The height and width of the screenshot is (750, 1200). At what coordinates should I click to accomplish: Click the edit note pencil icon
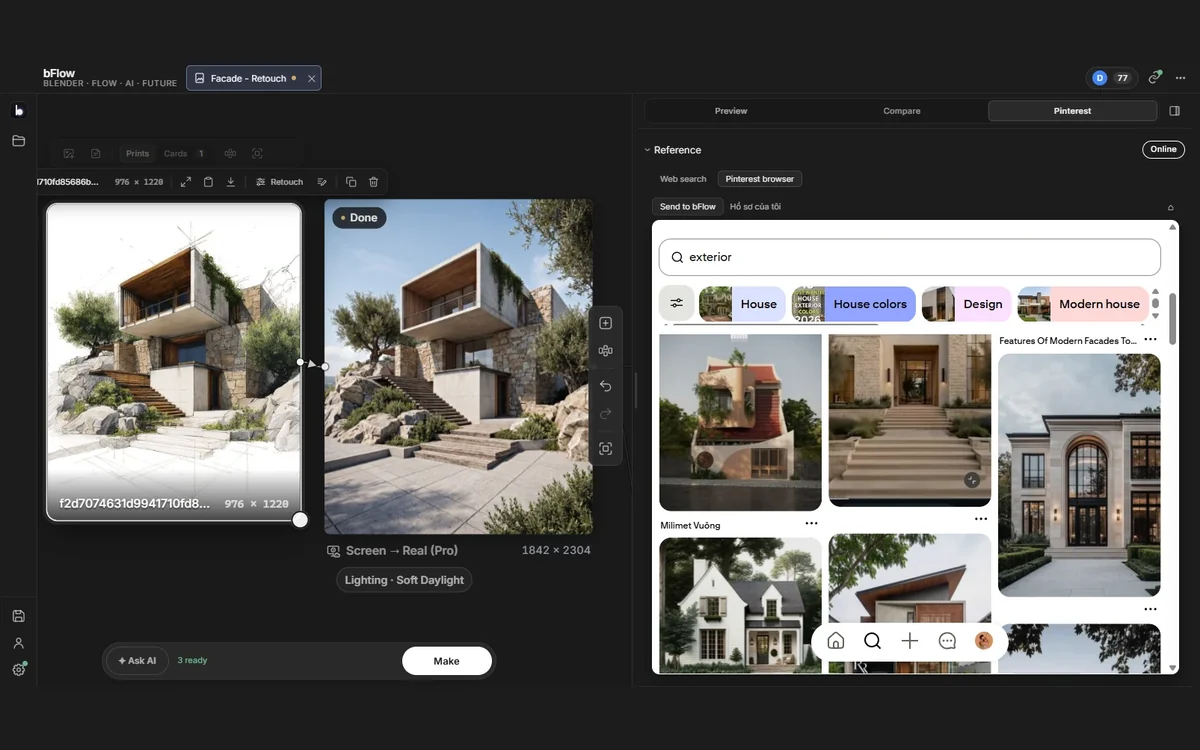[x=322, y=182]
